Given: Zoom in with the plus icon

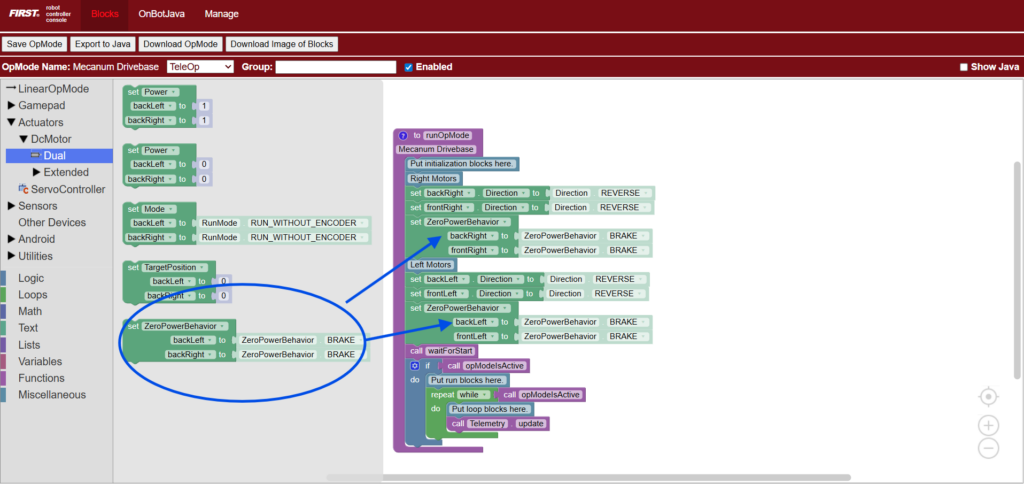Looking at the screenshot, I should click(989, 425).
